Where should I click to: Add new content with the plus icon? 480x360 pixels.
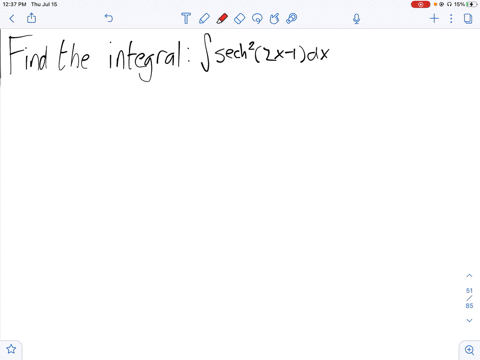pyautogui.click(x=434, y=18)
